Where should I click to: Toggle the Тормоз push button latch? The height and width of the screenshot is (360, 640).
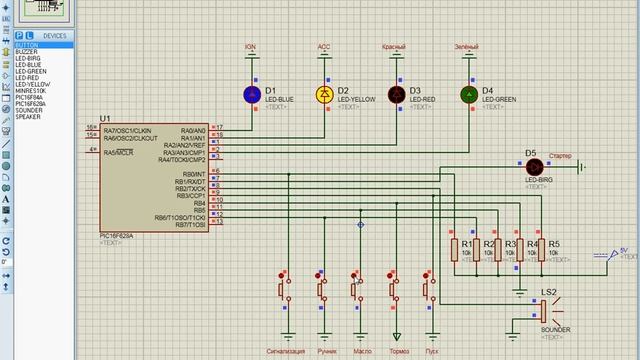389,276
